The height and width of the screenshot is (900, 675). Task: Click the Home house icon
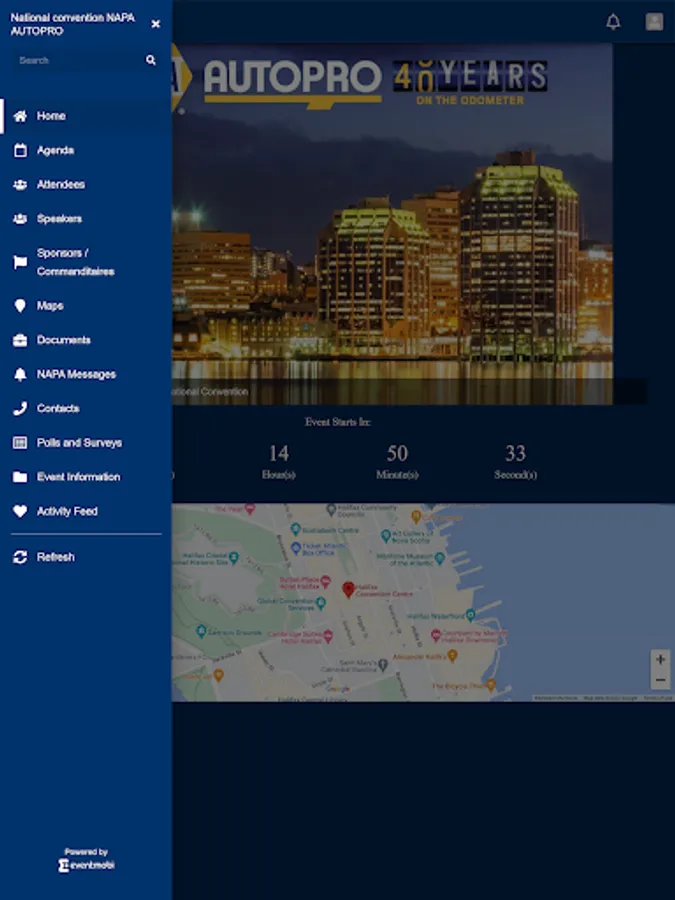(20, 116)
